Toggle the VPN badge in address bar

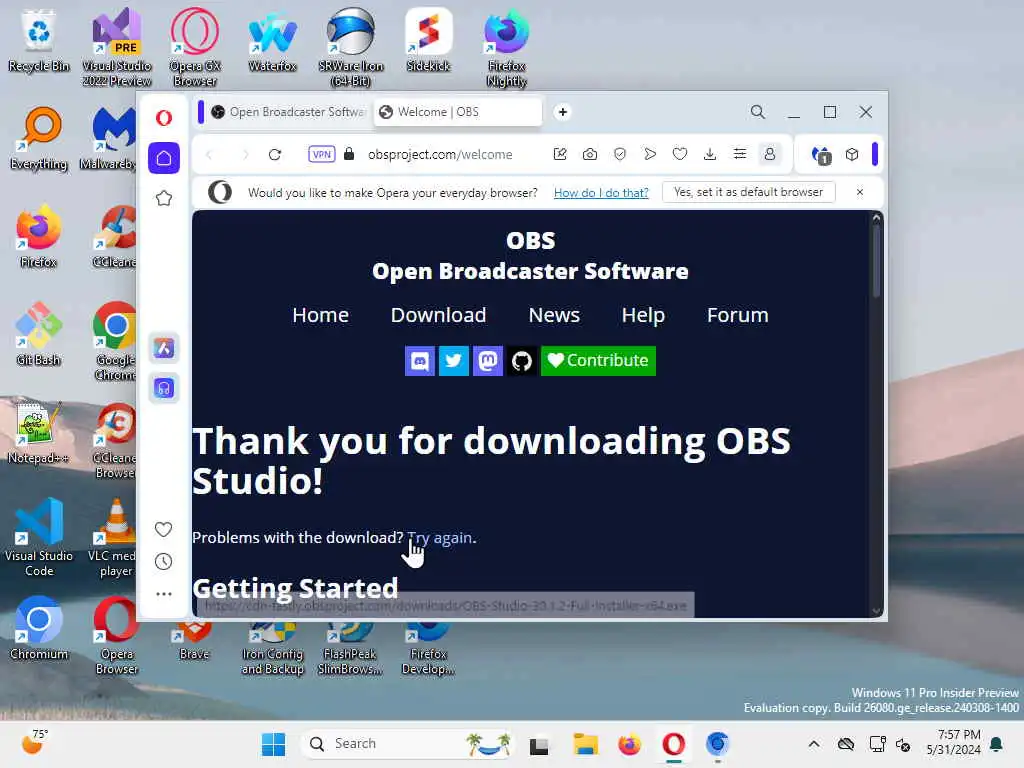pos(321,155)
